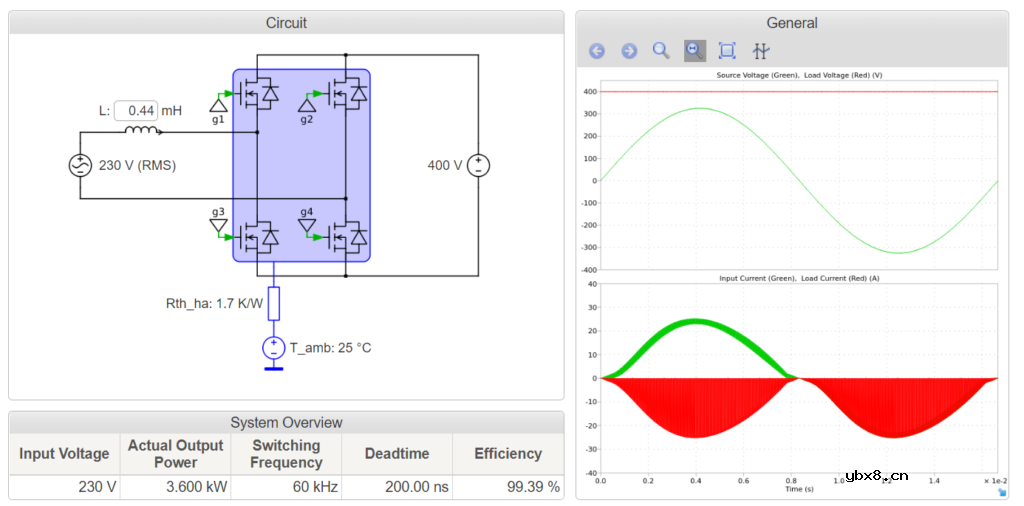The height and width of the screenshot is (506, 1024).
Task: Select the g3 gate signal triangle
Action: point(218,227)
